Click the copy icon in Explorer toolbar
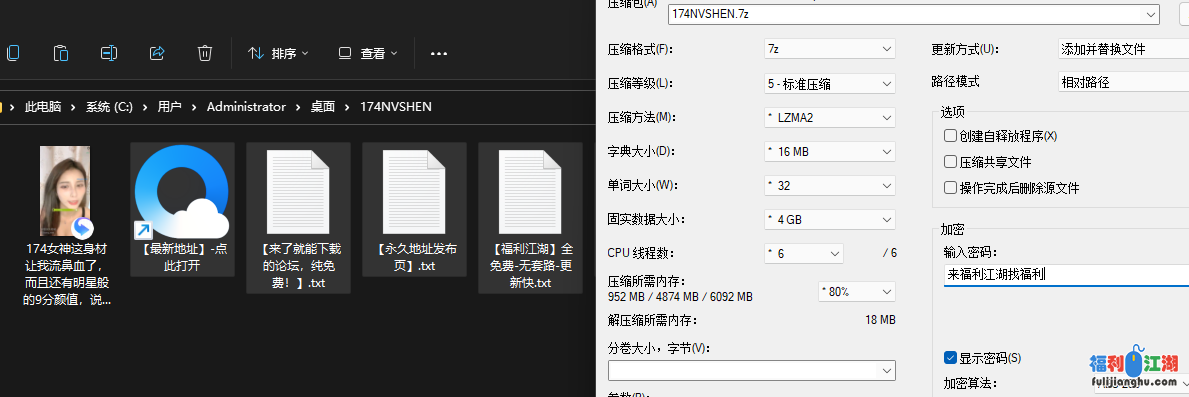Screen dimensions: 1189x397 pos(12,53)
